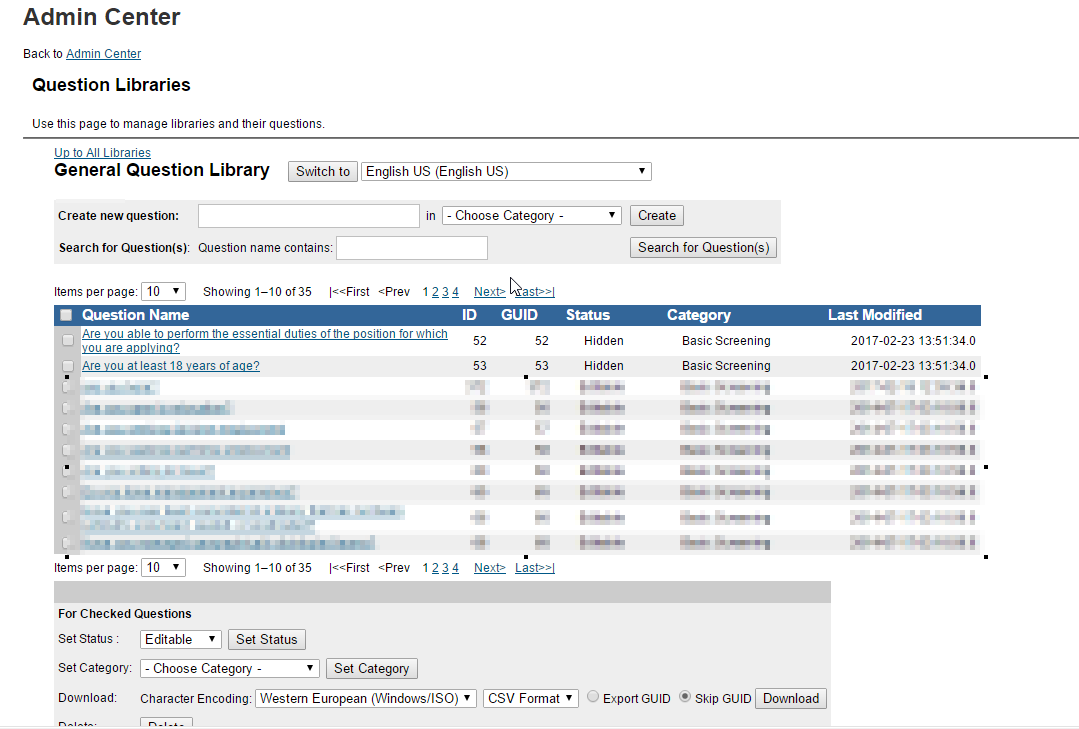Go to page 4 in bottom pagination
This screenshot has width=1079, height=729.
pyautogui.click(x=455, y=568)
